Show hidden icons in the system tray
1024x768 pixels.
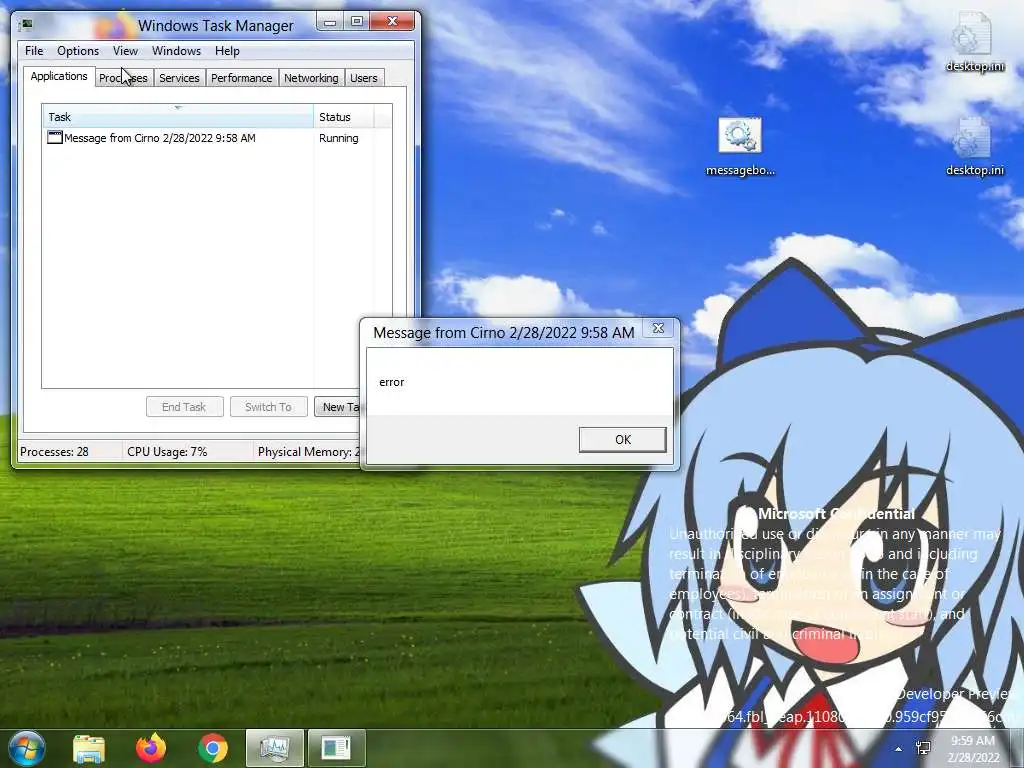pos(899,749)
